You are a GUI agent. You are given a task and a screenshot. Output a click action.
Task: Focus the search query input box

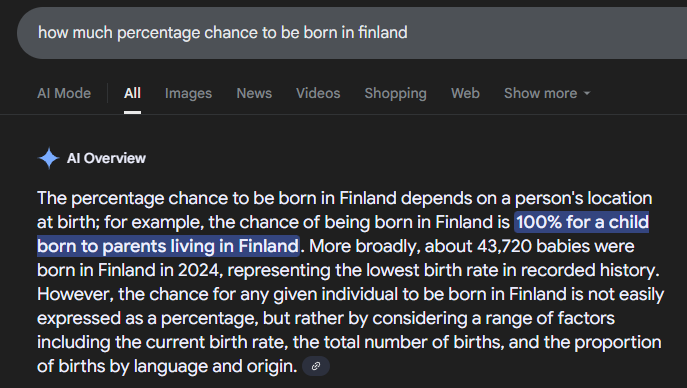point(352,33)
